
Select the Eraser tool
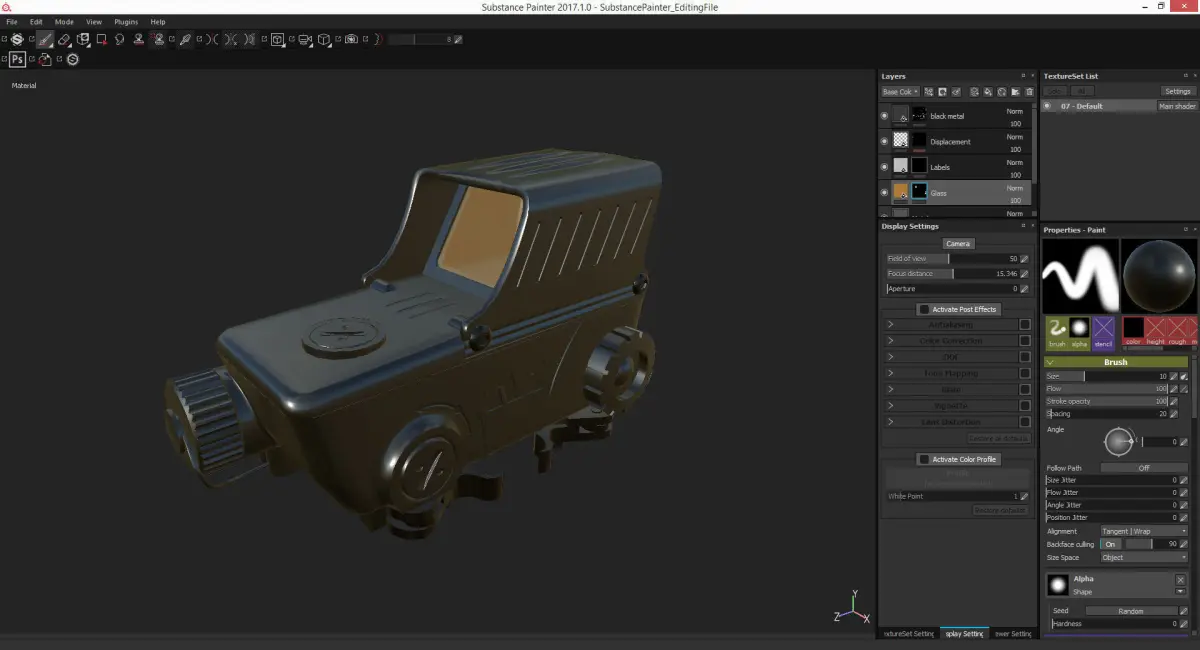(64, 40)
